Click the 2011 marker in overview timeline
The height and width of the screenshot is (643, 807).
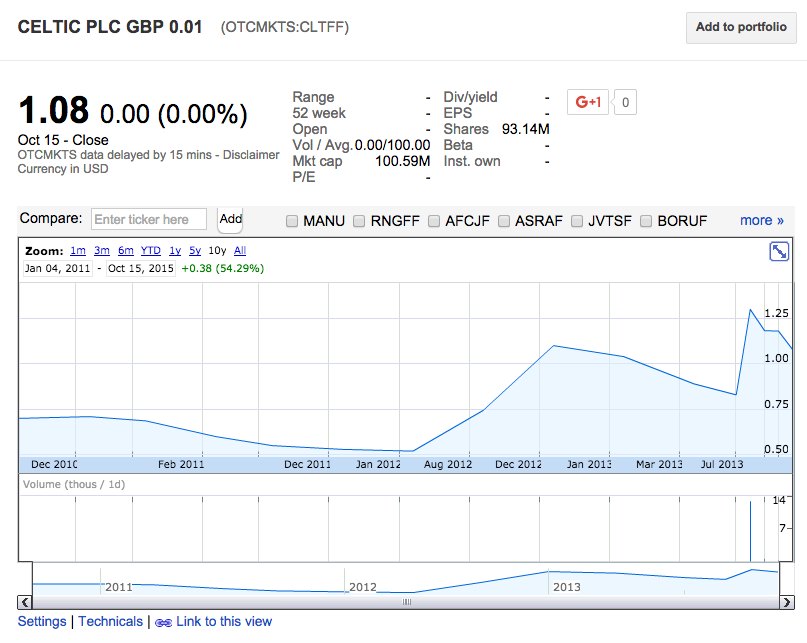click(x=119, y=587)
